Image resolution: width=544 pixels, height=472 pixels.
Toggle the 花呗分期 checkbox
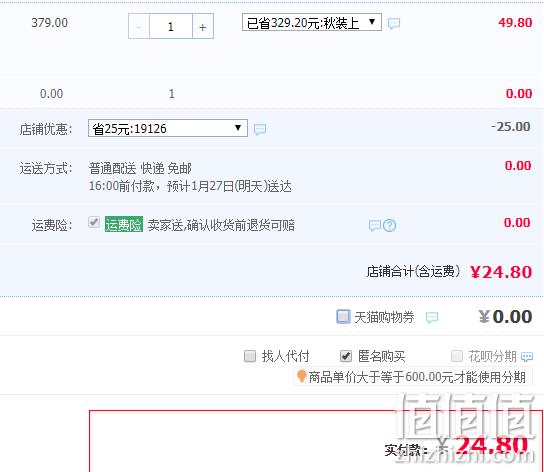[x=457, y=356]
